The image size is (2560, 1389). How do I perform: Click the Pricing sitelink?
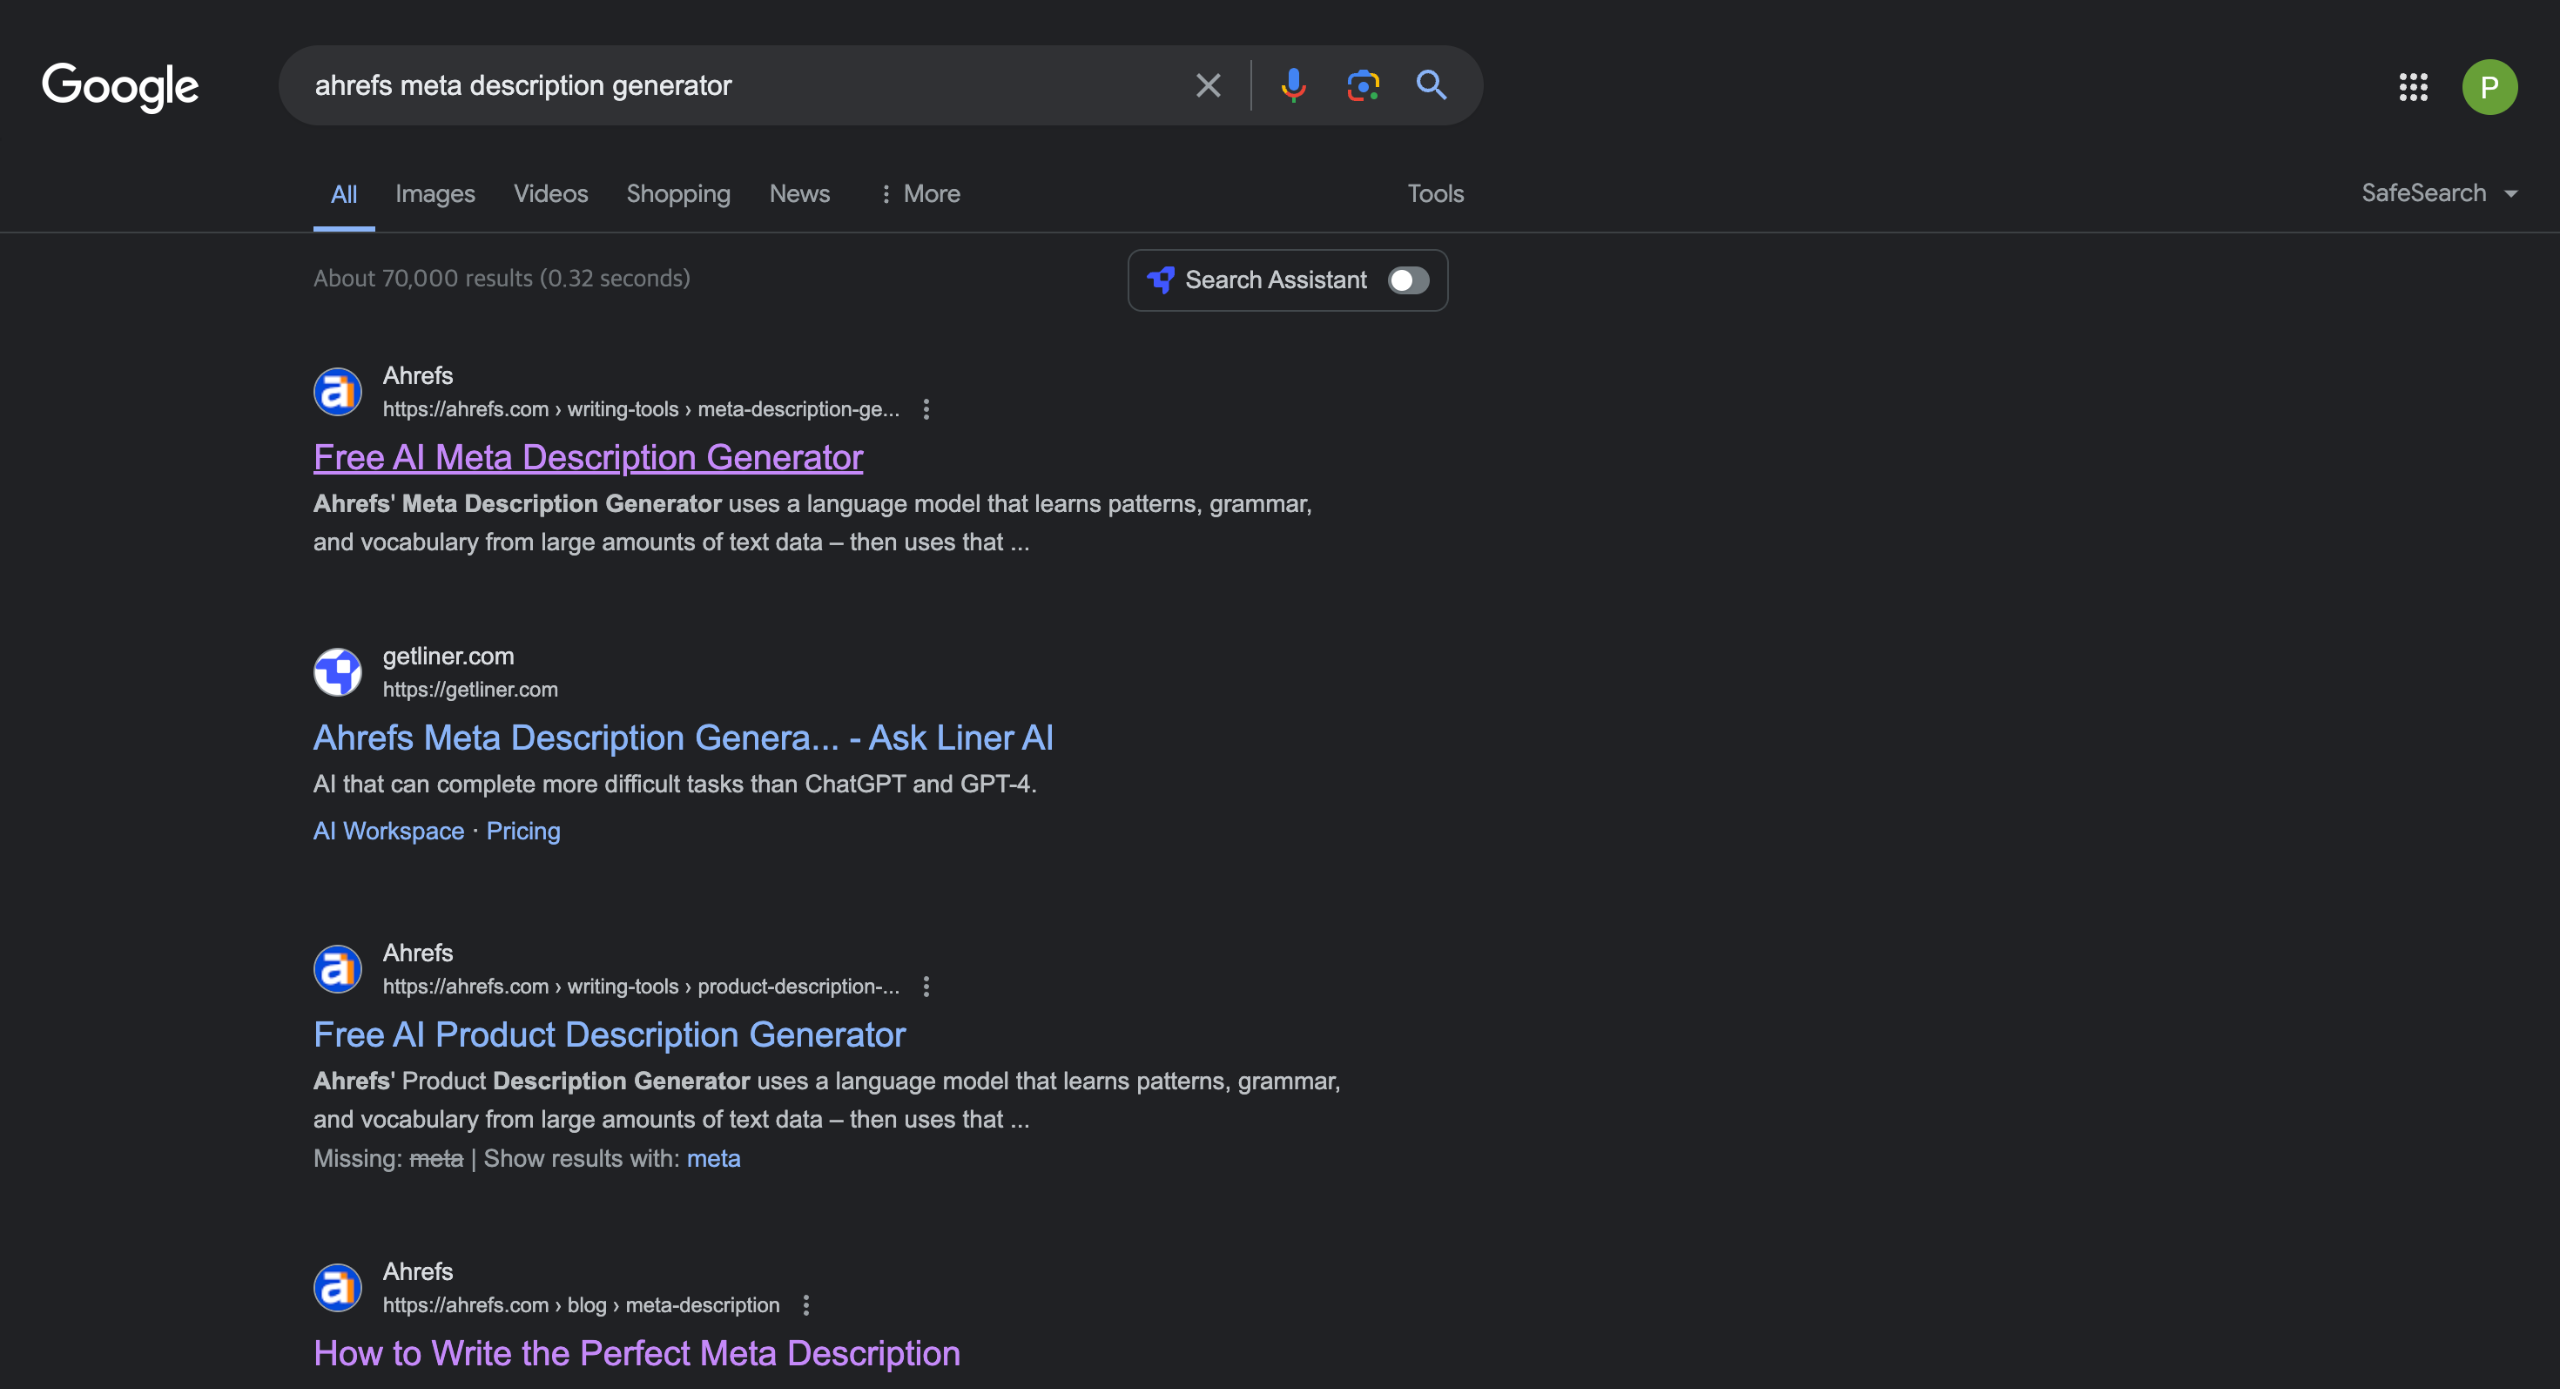[523, 831]
